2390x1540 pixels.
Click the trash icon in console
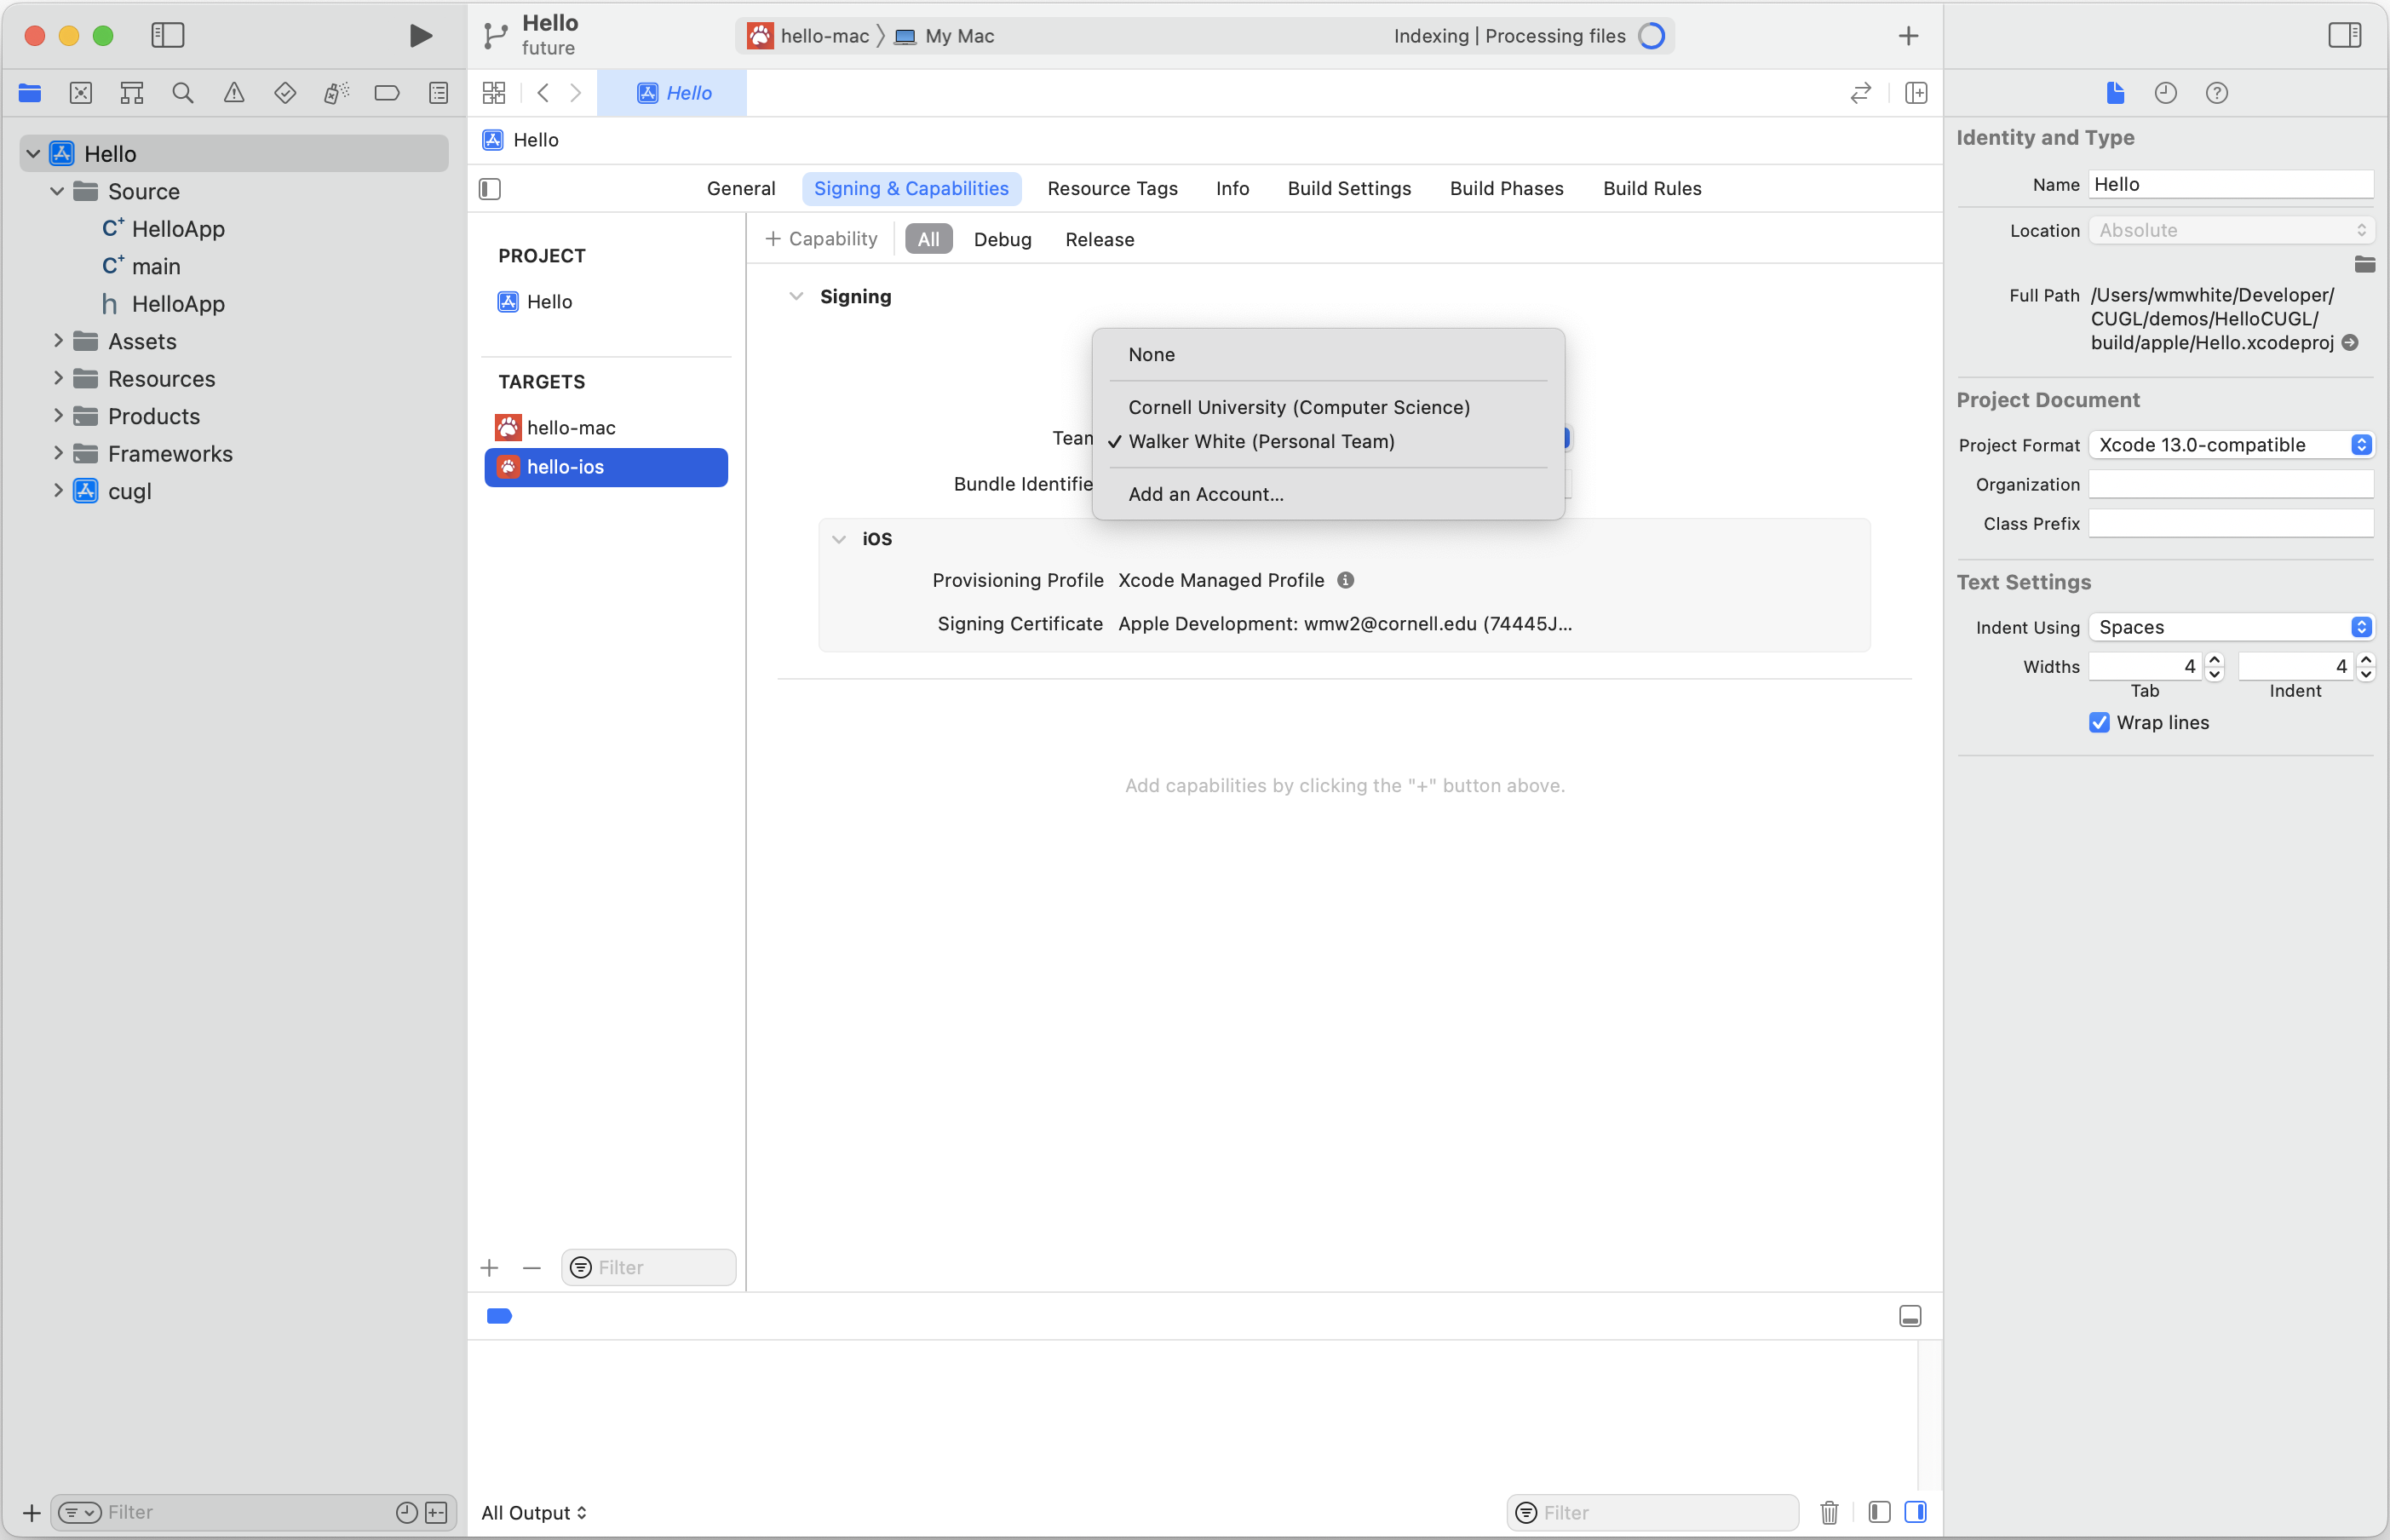[1829, 1512]
